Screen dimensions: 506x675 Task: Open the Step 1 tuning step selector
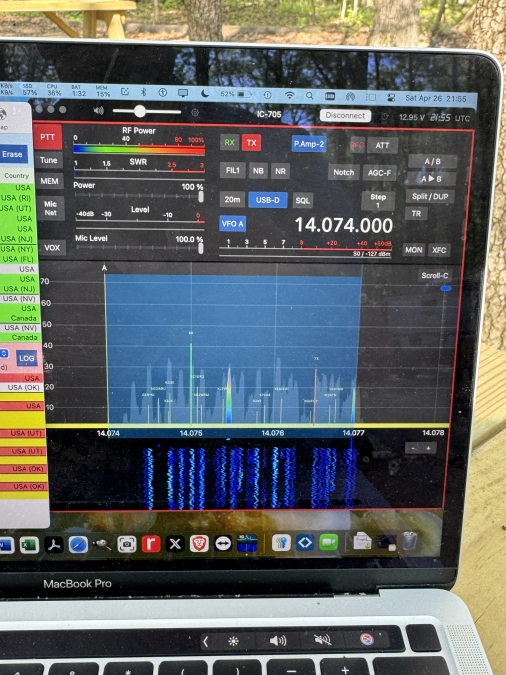378,201
